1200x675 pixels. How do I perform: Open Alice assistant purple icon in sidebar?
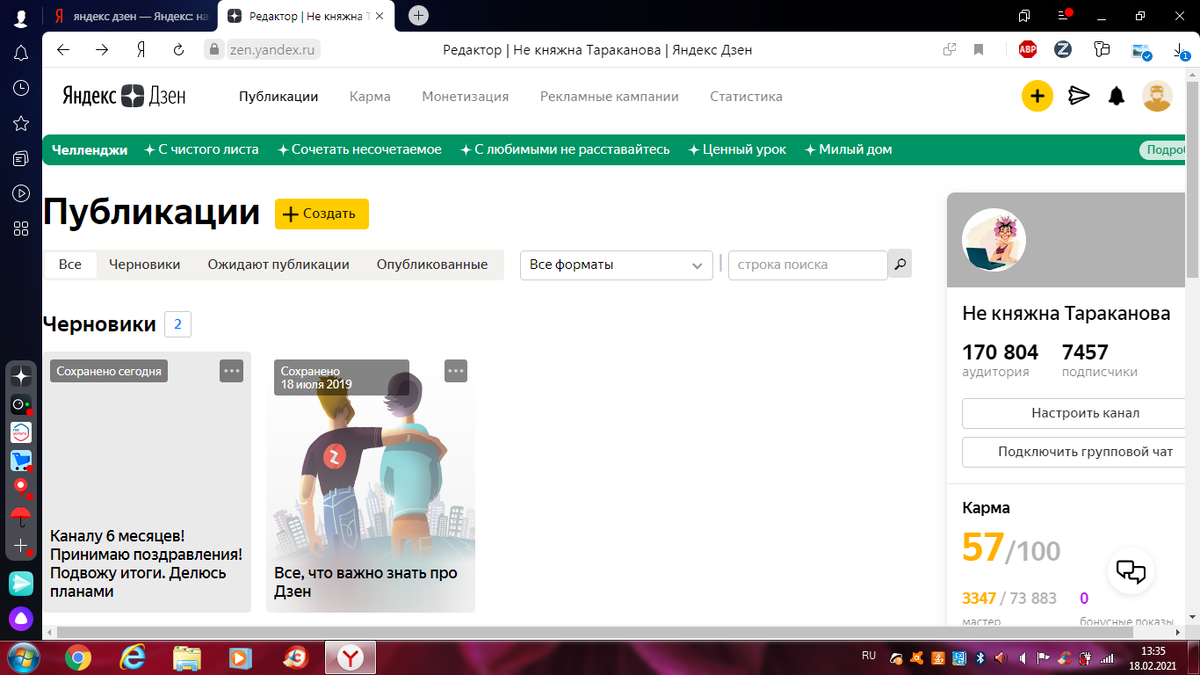click(x=20, y=618)
